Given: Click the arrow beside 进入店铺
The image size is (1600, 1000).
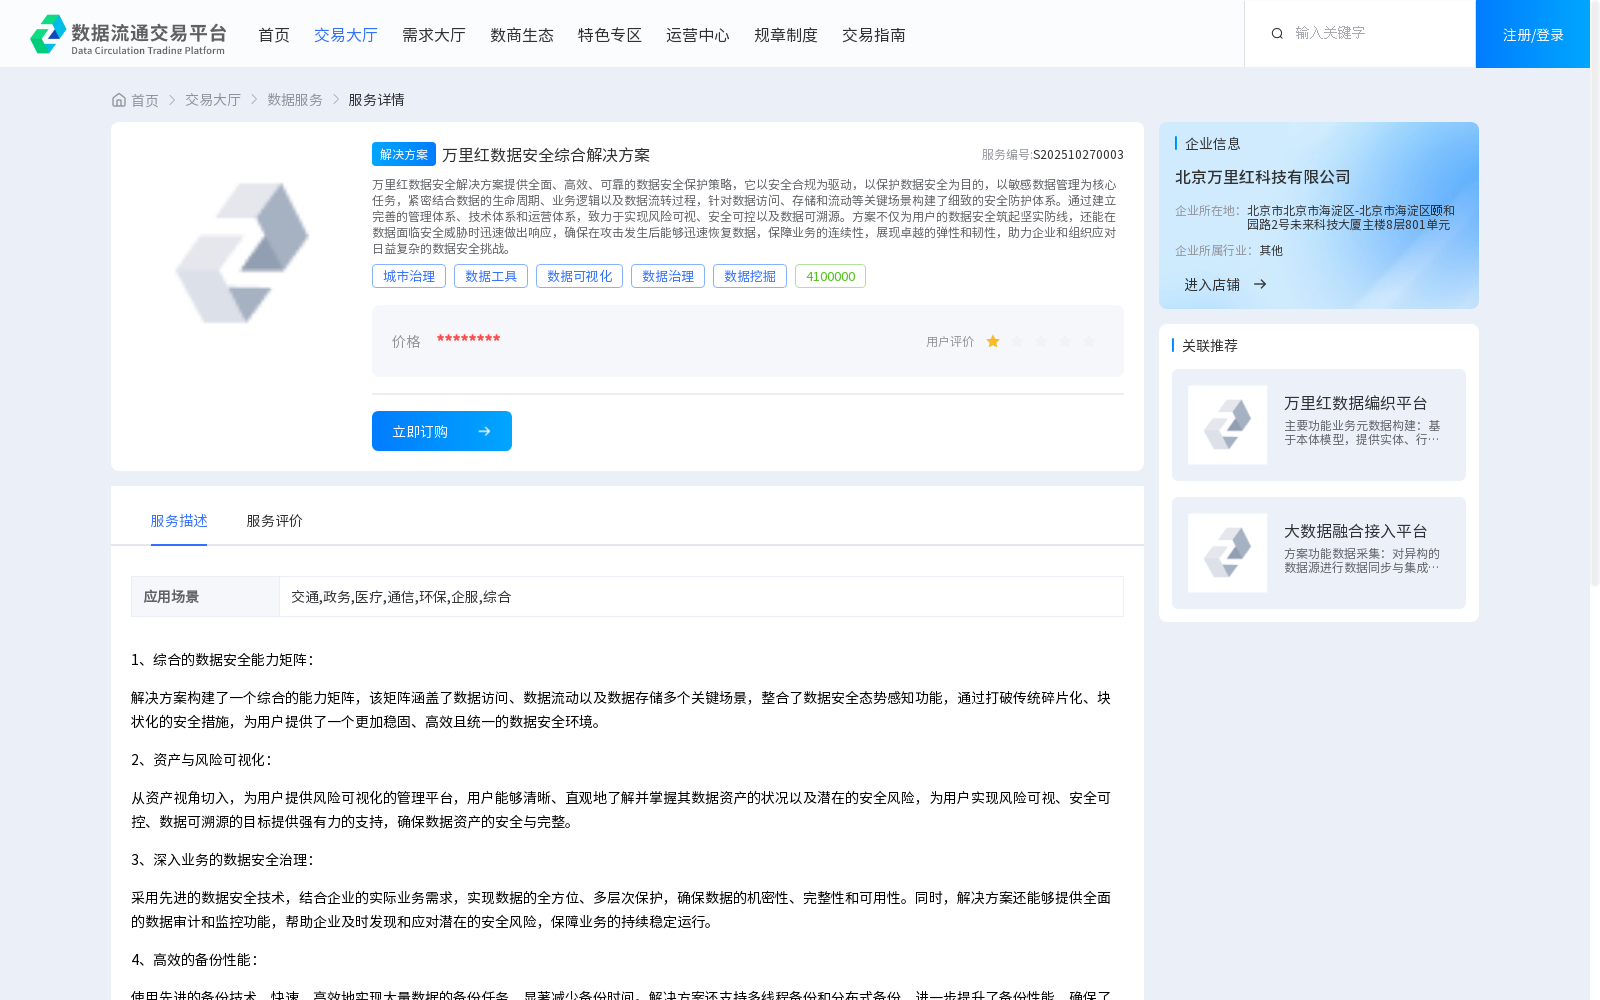Looking at the screenshot, I should pyautogui.click(x=1260, y=285).
